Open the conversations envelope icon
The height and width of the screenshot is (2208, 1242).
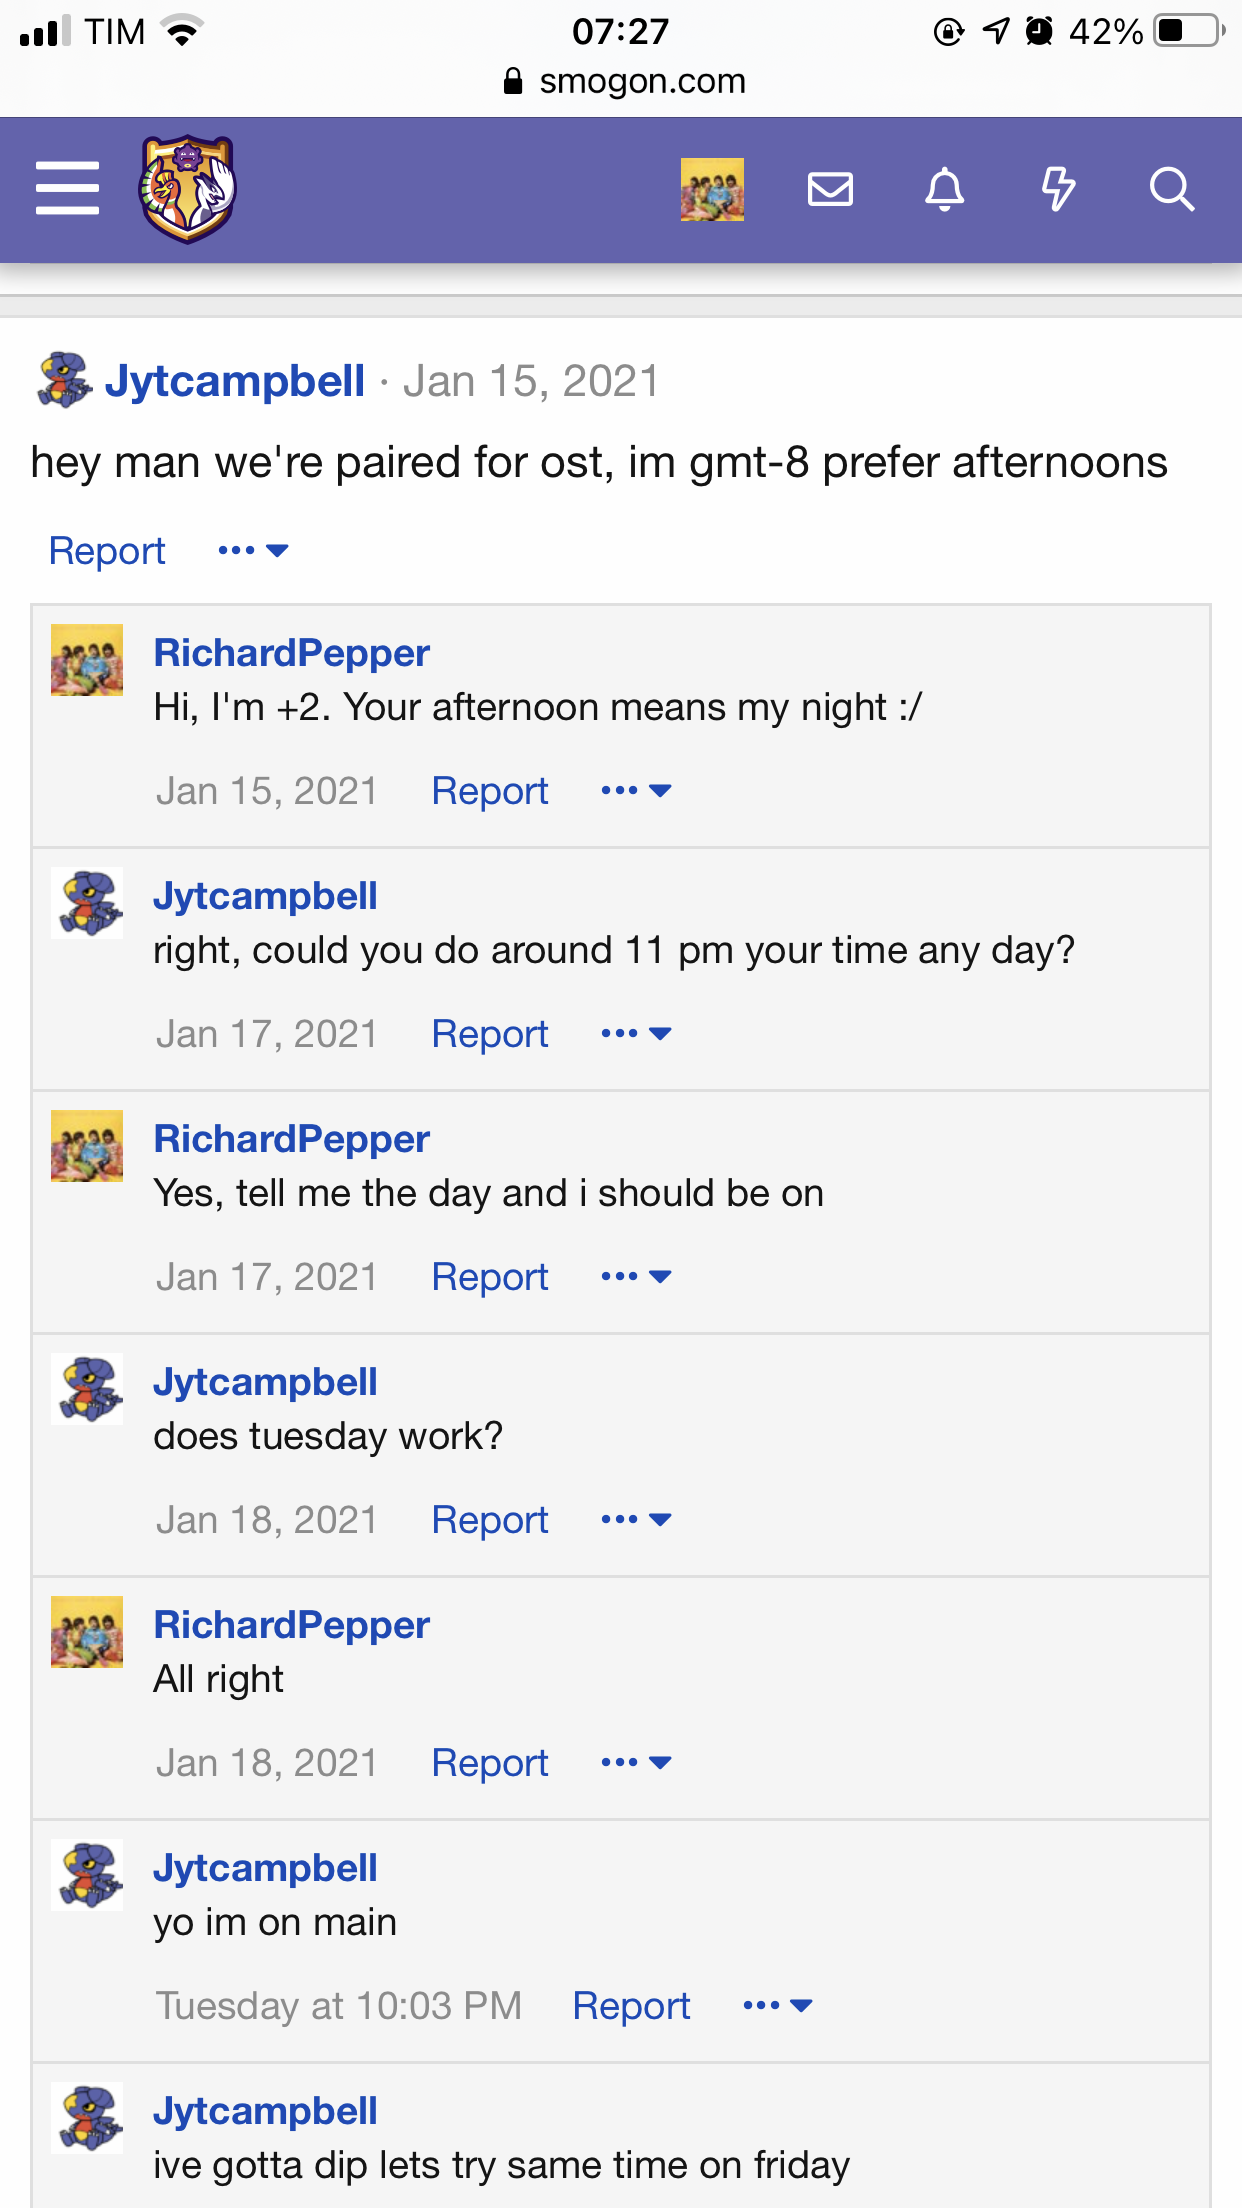coord(830,189)
